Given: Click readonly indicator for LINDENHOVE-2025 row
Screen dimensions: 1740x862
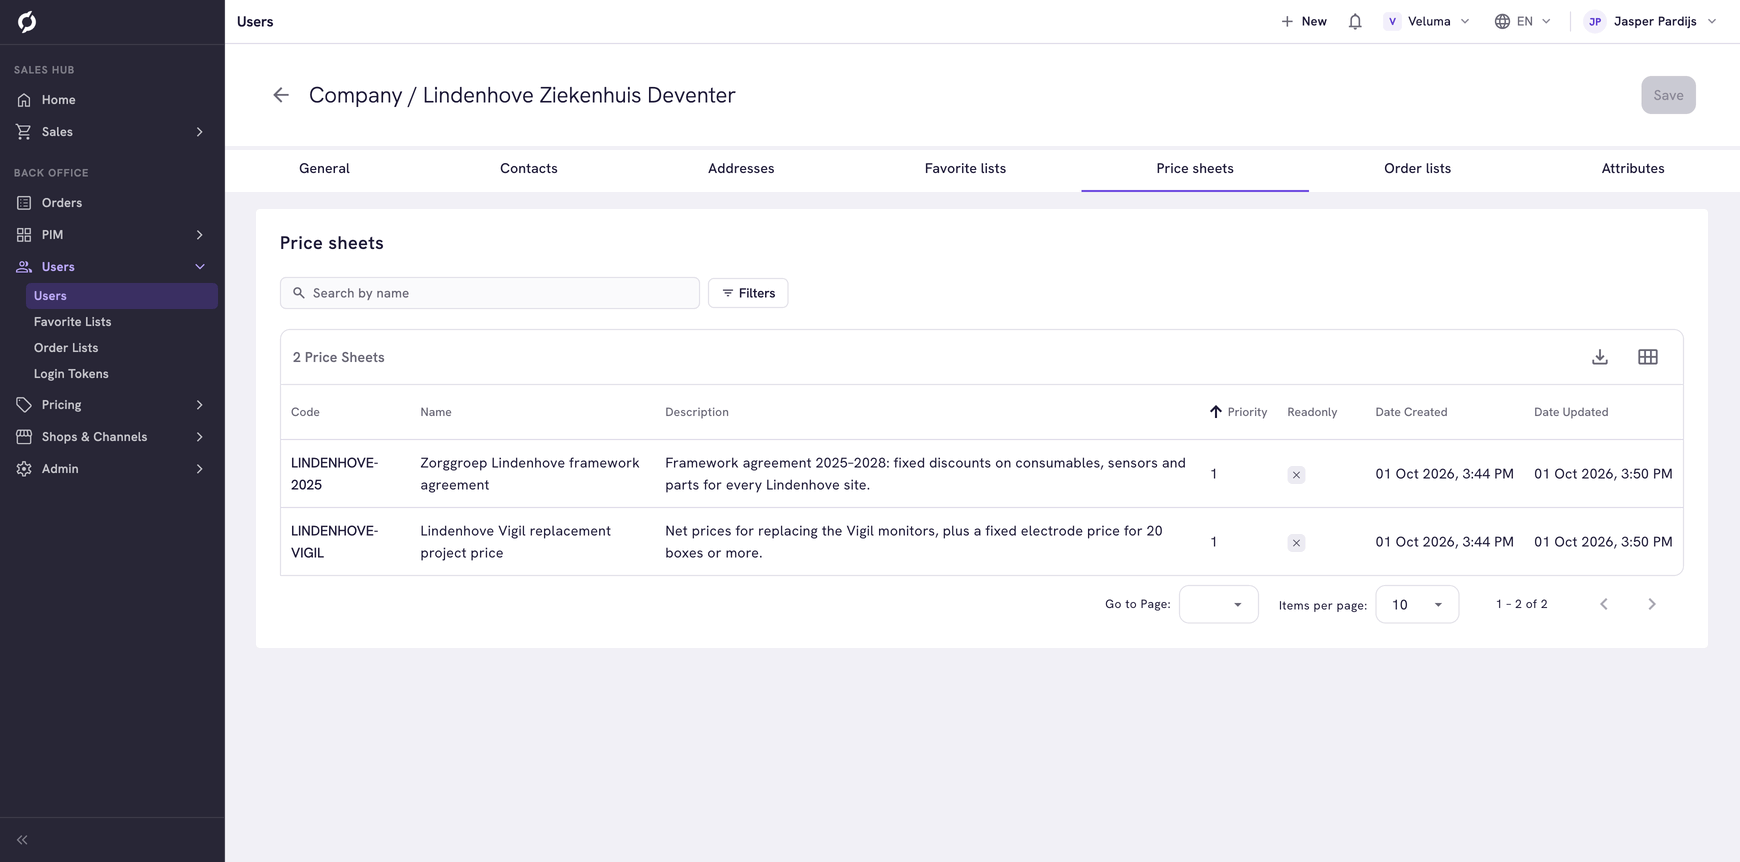Looking at the screenshot, I should pyautogui.click(x=1296, y=475).
